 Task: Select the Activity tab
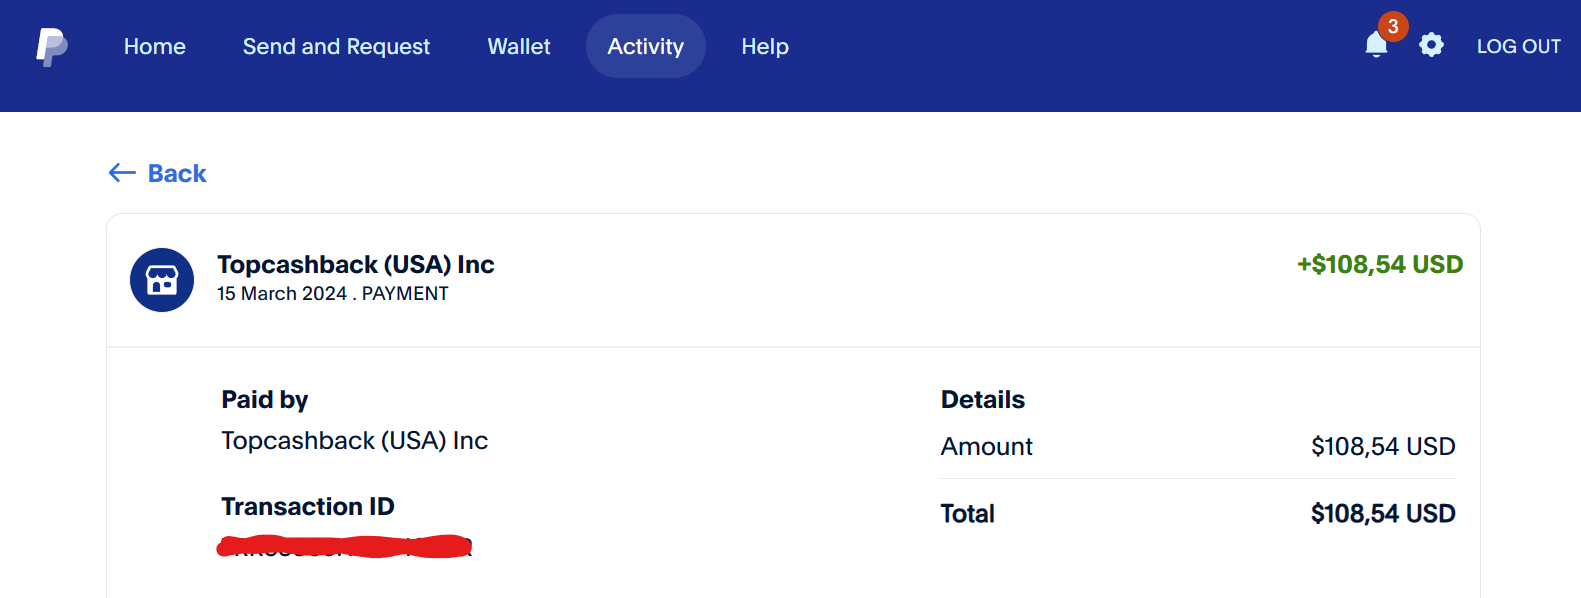coord(646,47)
